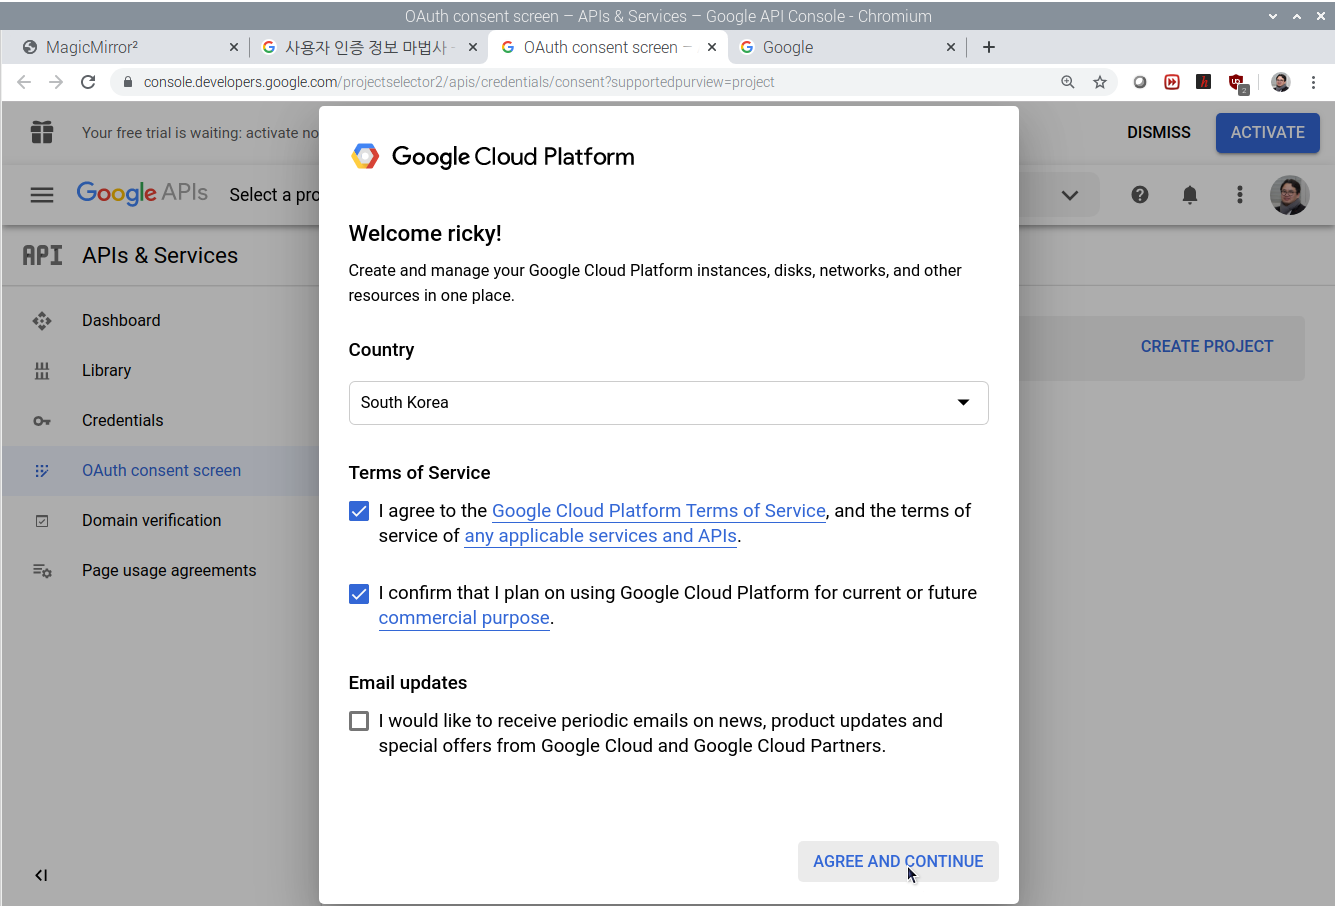Click the dark square extension icon
Image resolution: width=1335 pixels, height=908 pixels.
click(1204, 82)
